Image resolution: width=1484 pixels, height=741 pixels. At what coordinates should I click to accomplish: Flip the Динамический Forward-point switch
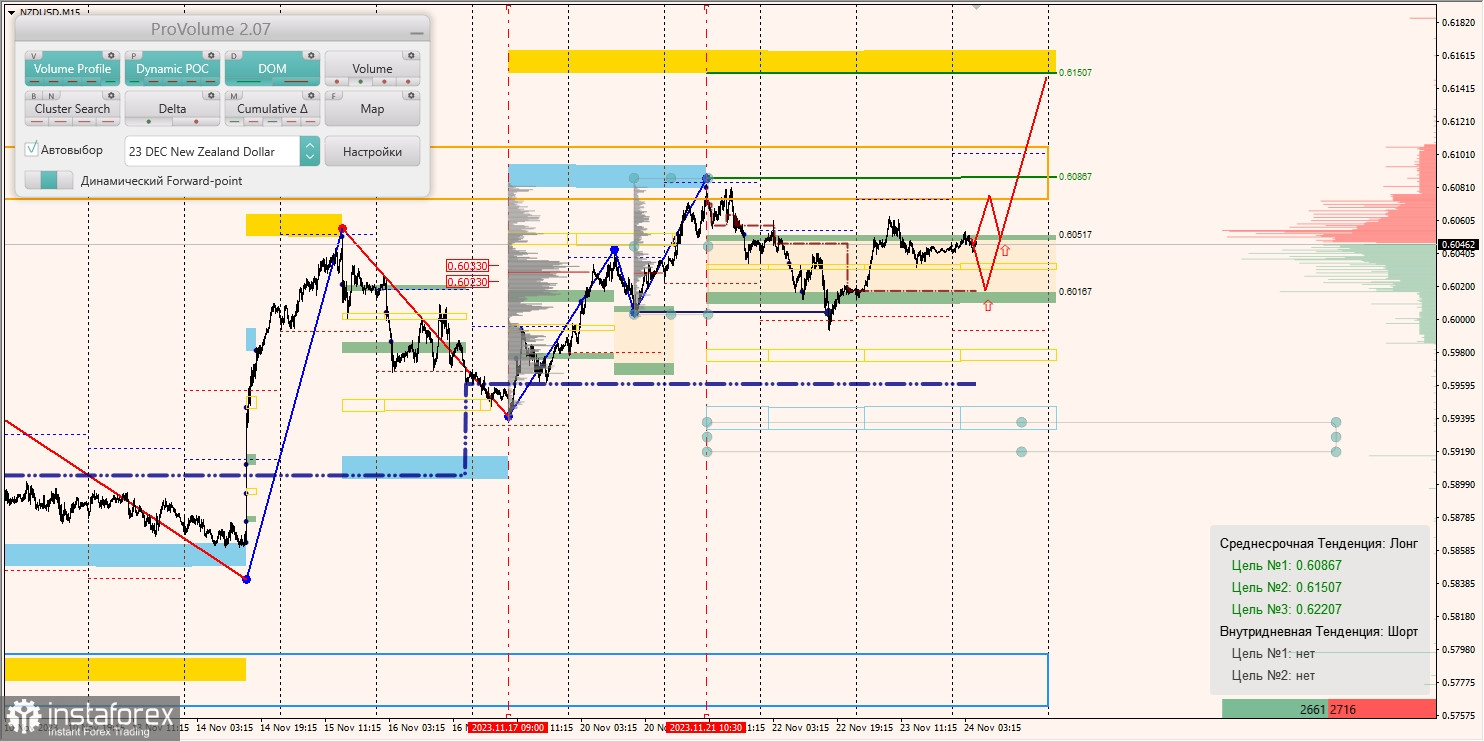(x=49, y=181)
